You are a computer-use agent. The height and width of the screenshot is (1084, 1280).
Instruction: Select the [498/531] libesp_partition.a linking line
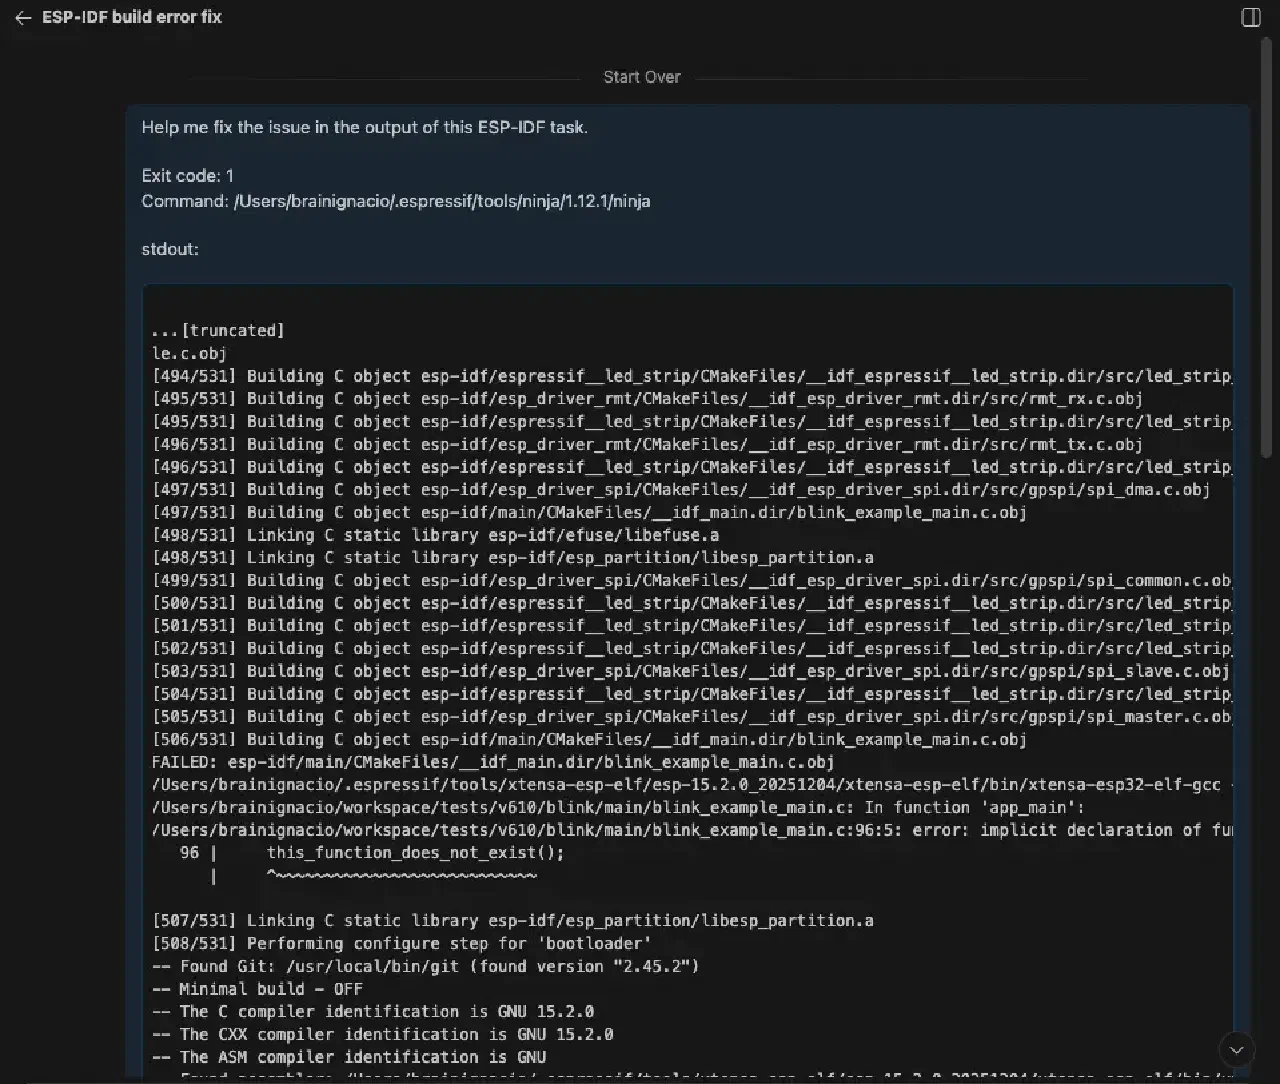(x=513, y=558)
